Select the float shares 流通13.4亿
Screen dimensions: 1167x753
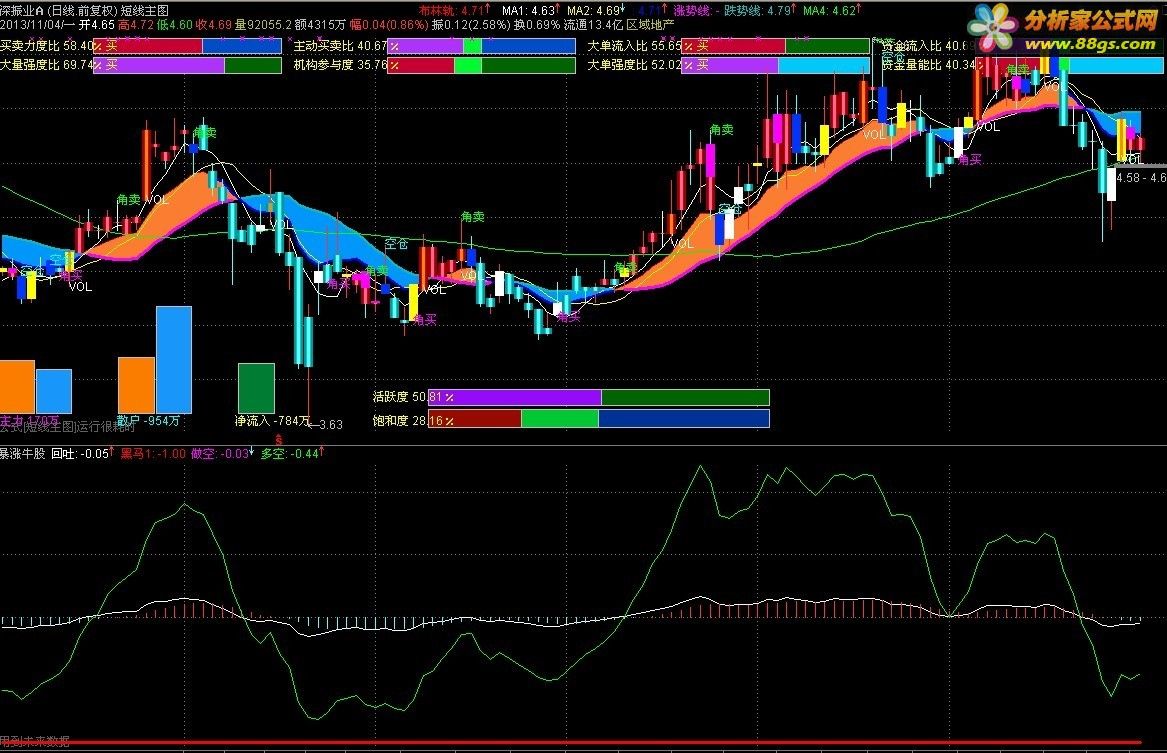(x=593, y=25)
